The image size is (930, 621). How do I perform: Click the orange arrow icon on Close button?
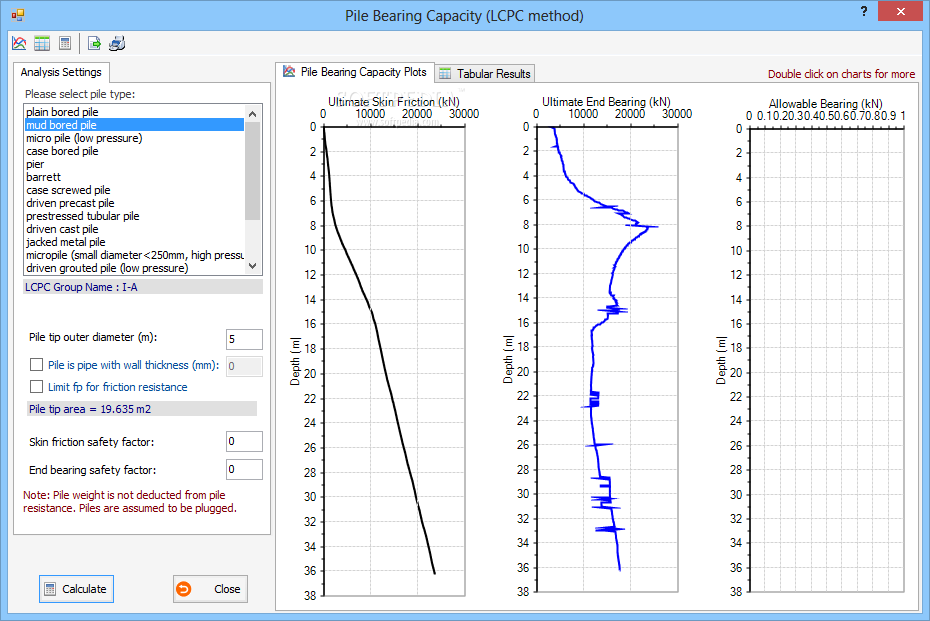coord(184,589)
